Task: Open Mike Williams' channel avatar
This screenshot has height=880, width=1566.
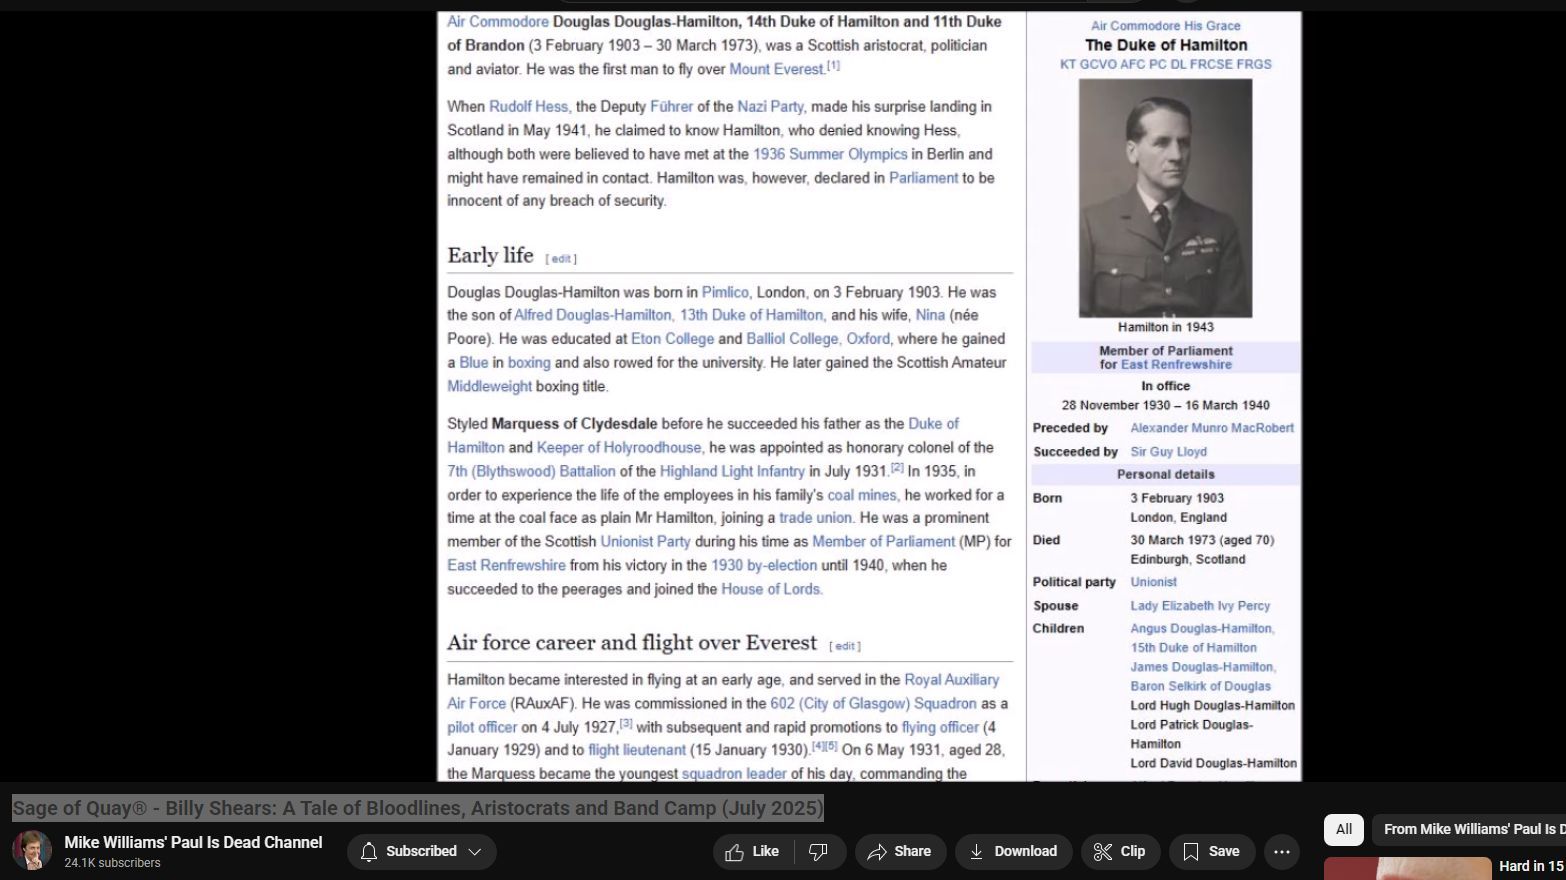Action: [x=32, y=851]
